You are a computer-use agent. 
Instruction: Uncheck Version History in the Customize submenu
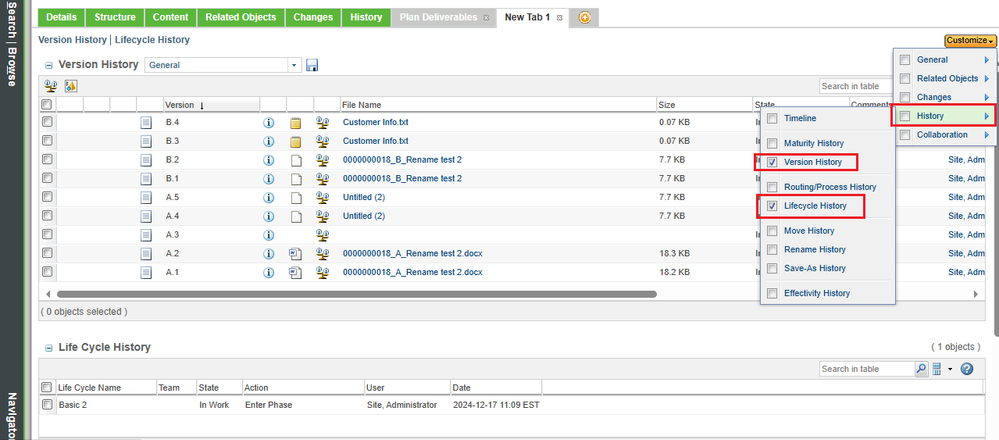tap(772, 162)
